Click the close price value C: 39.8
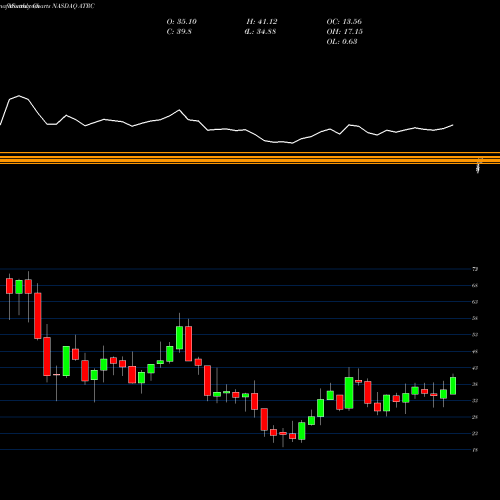Image resolution: width=500 pixels, height=500 pixels. [179, 32]
